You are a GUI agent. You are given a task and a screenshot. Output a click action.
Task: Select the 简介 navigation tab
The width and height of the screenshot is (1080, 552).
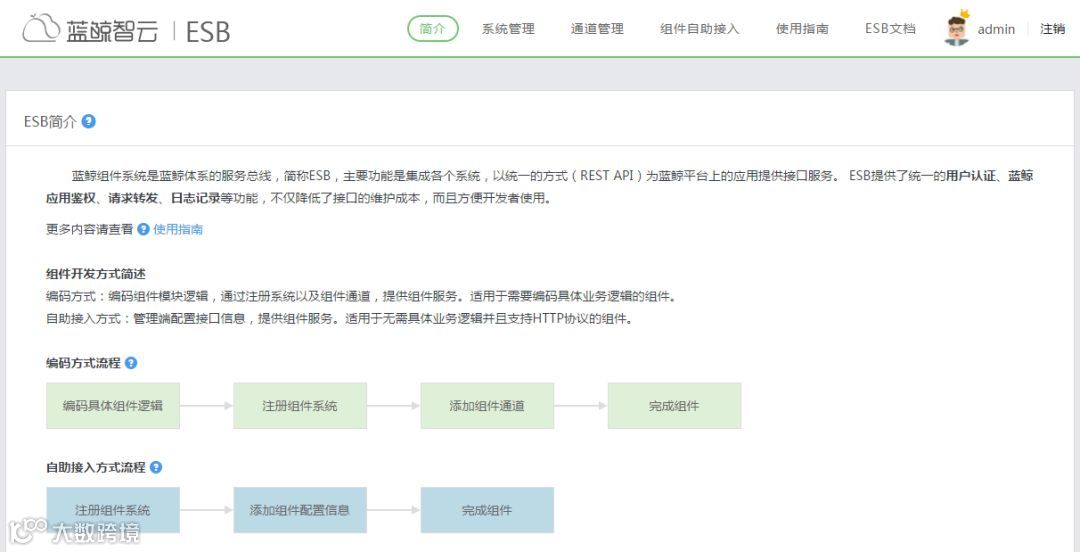[x=433, y=28]
